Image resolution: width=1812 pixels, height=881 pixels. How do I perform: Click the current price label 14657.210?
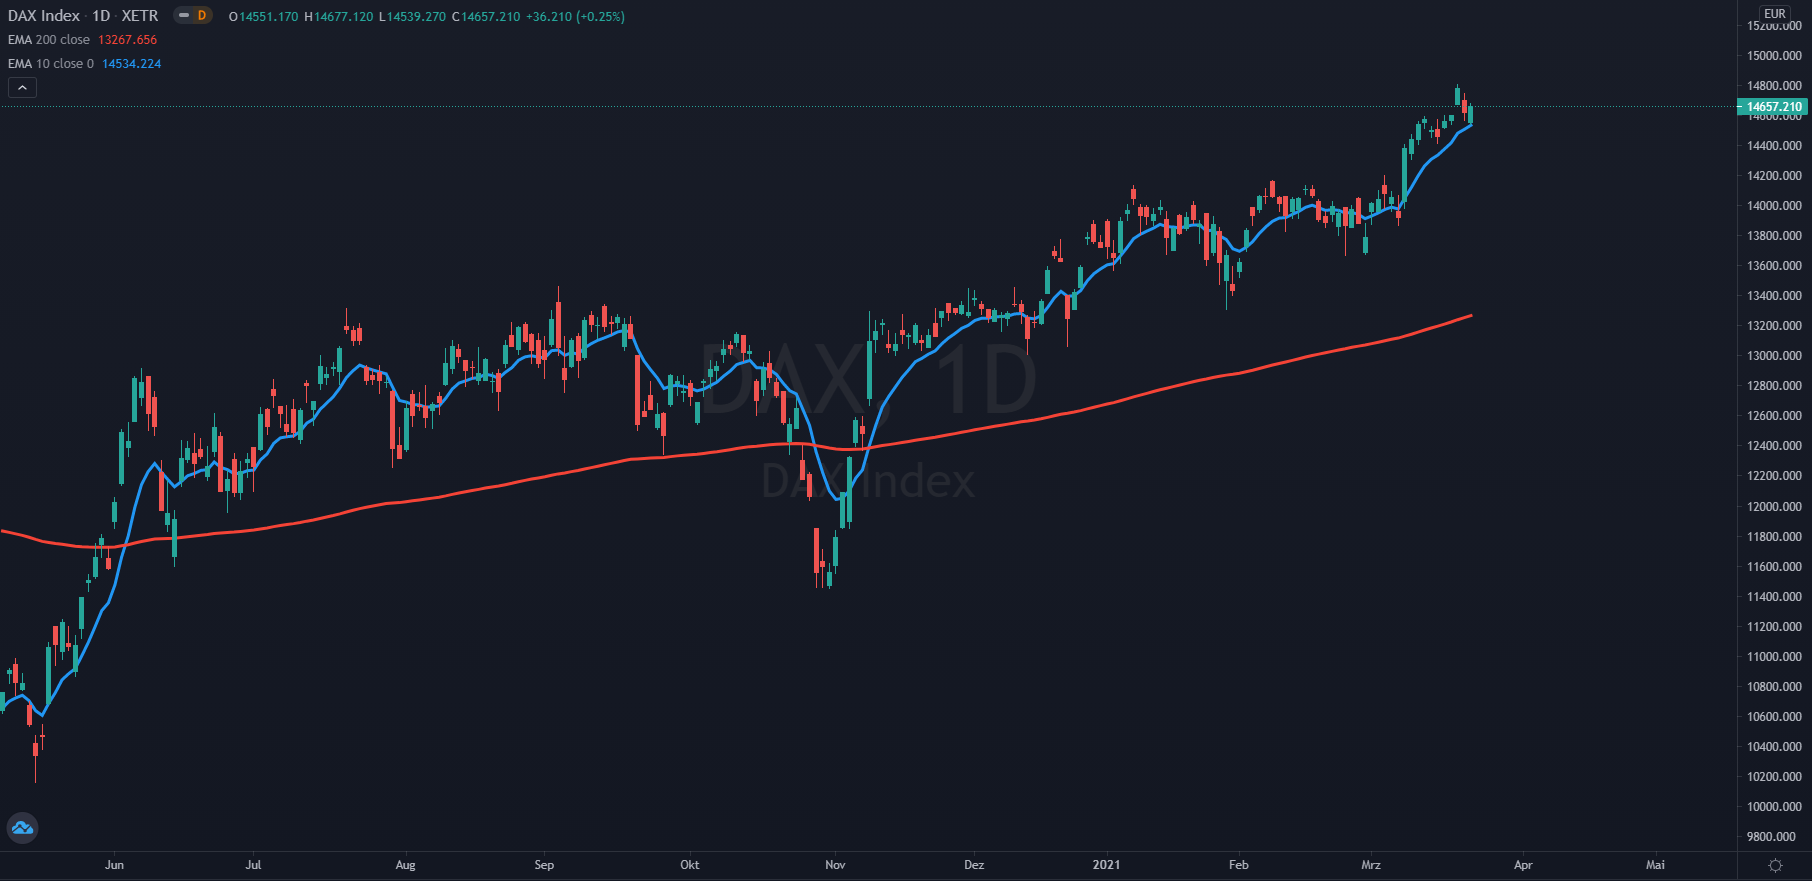click(x=1774, y=107)
